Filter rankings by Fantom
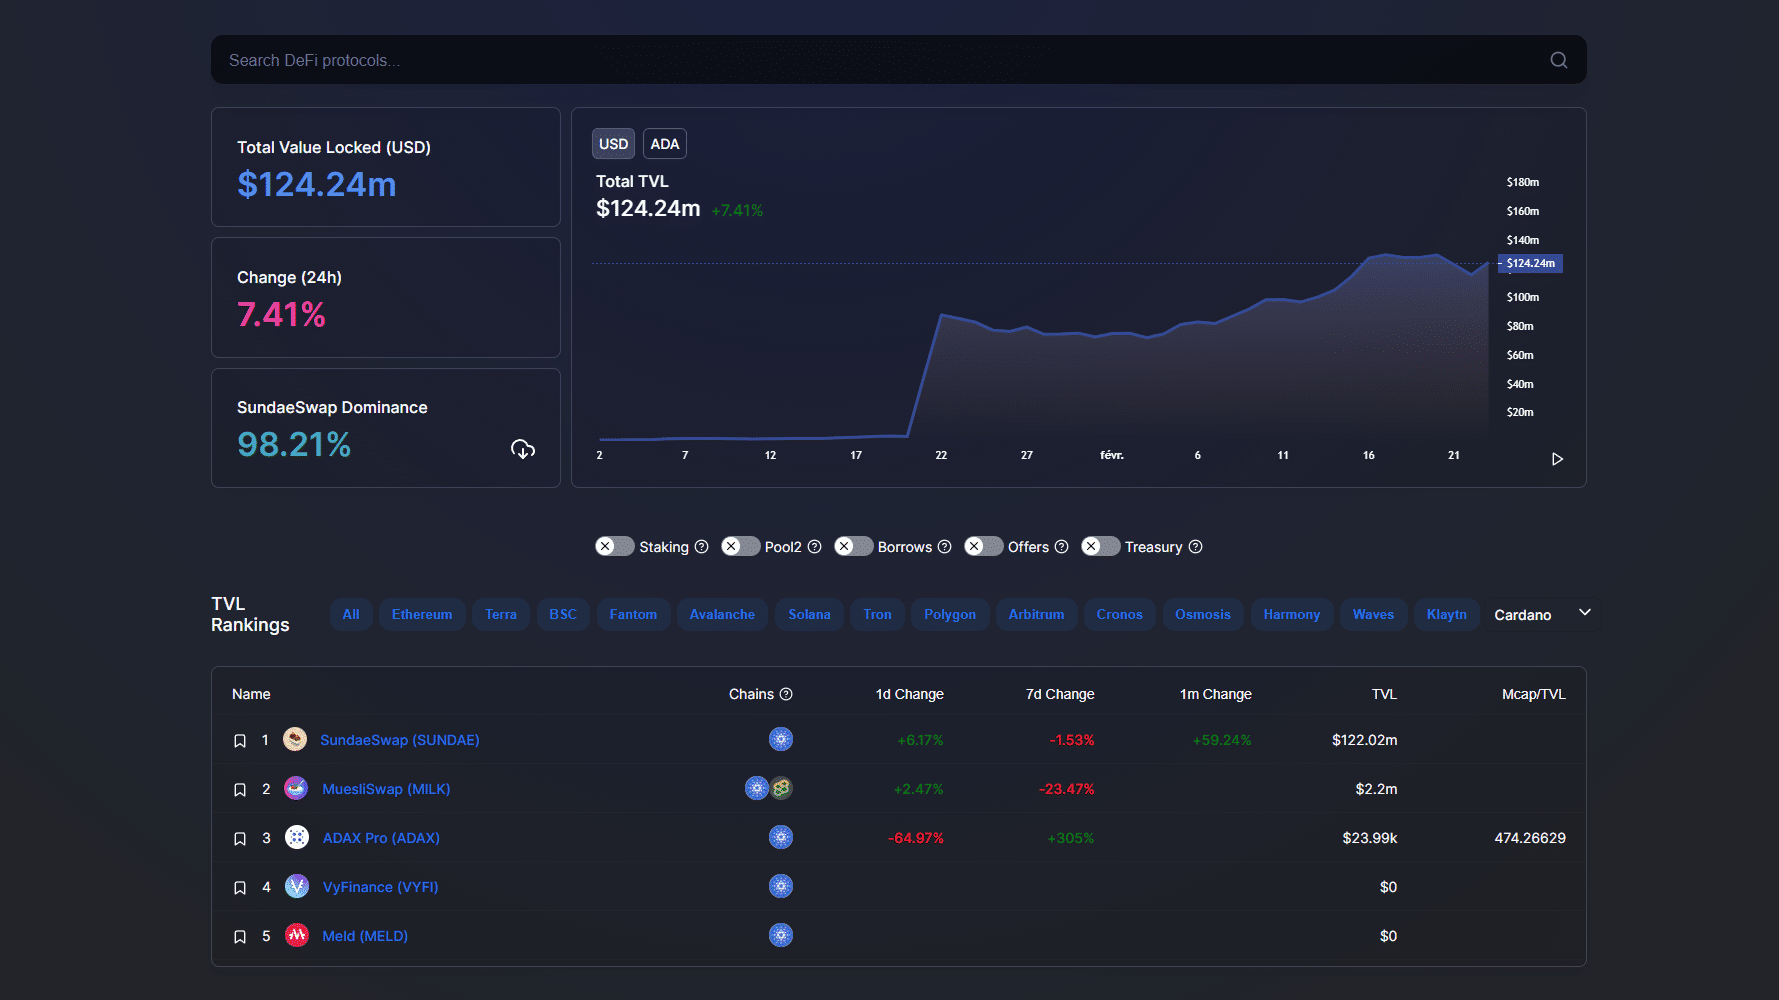1779x1000 pixels. pos(633,614)
